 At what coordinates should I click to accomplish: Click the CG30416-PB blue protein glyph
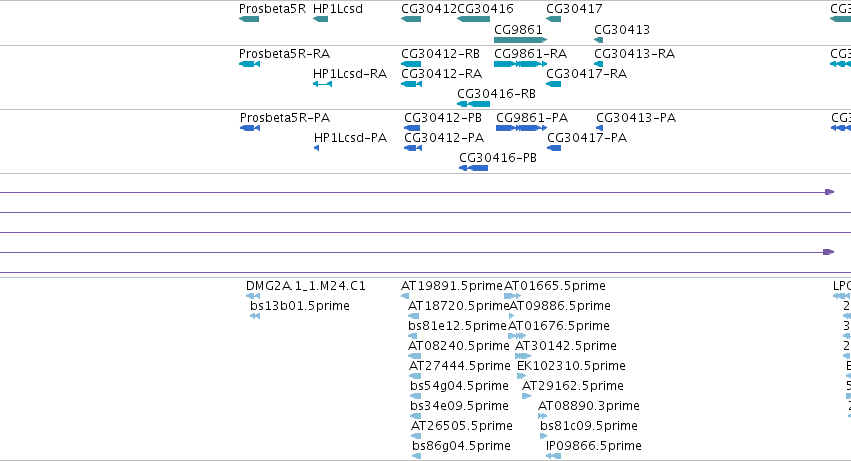[x=473, y=168]
